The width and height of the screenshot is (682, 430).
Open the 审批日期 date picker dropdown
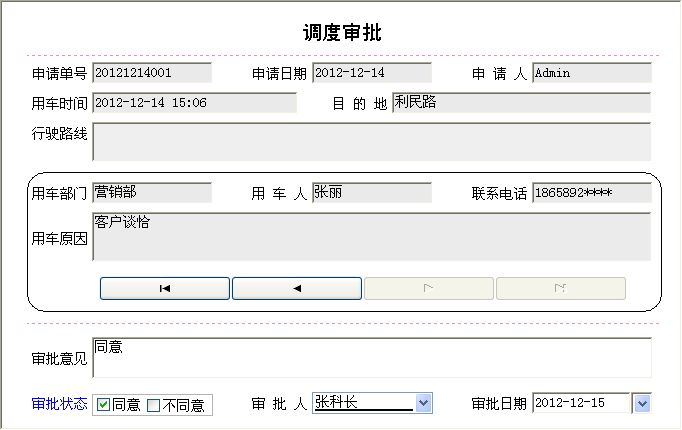click(642, 403)
